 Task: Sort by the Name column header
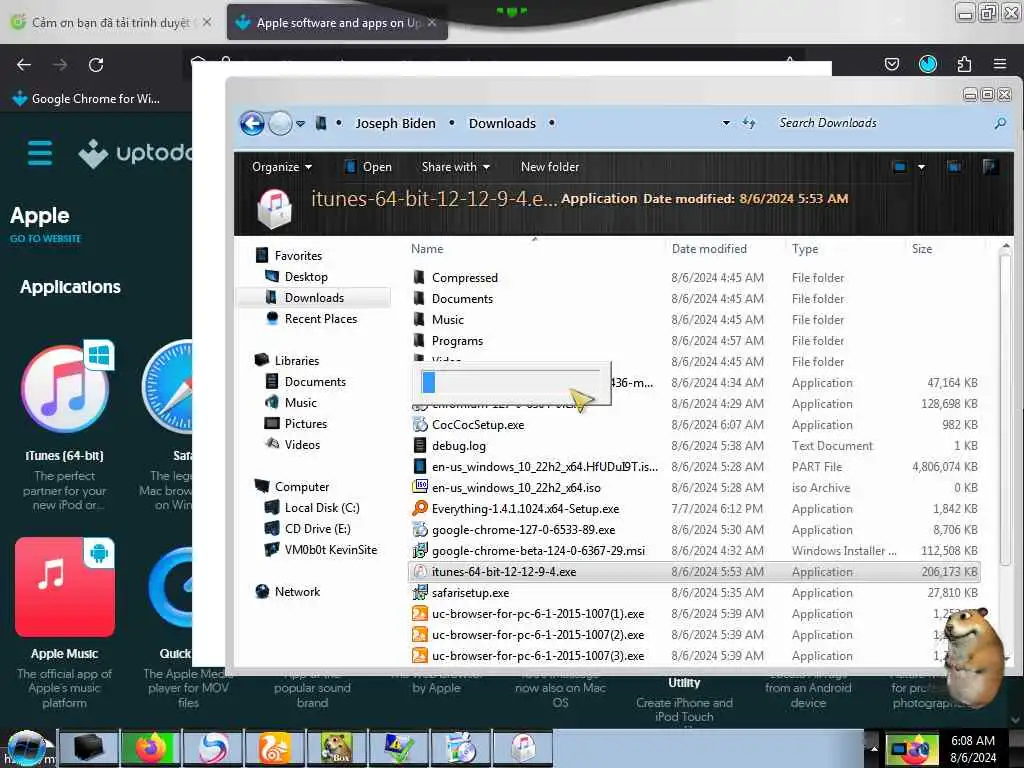(x=427, y=249)
